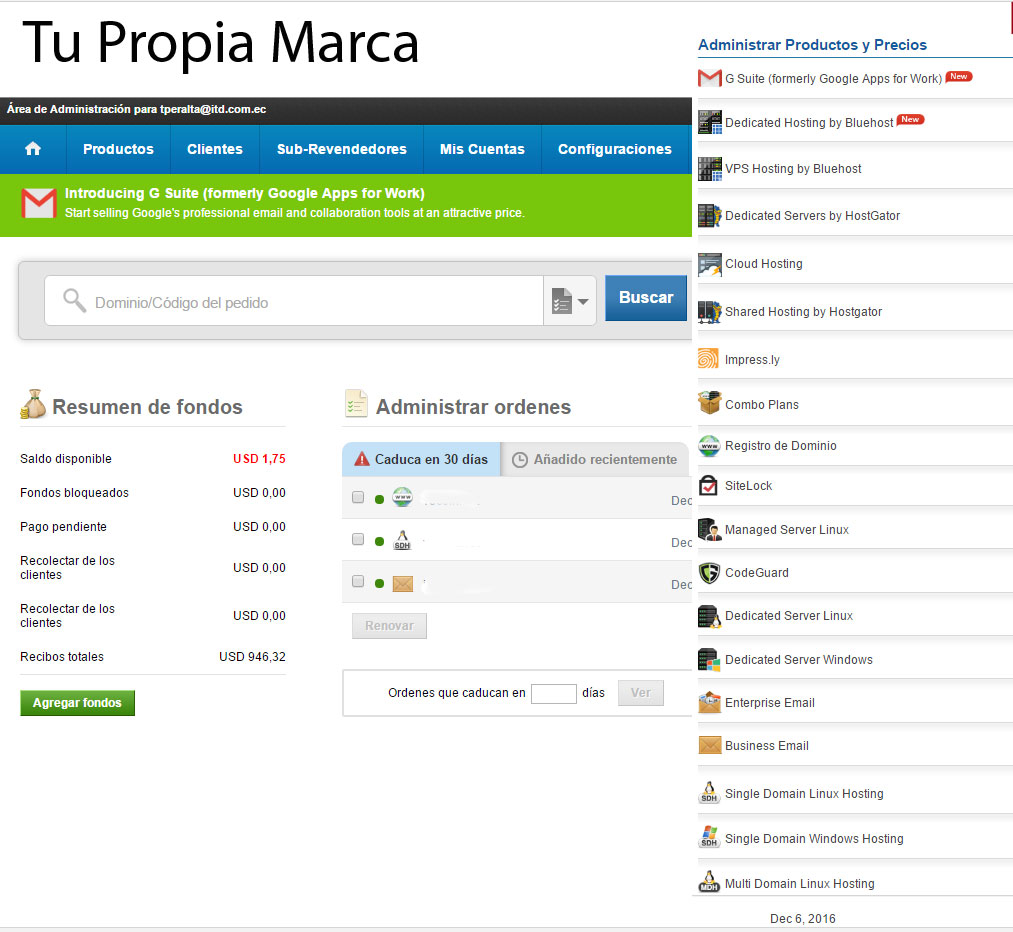The height and width of the screenshot is (932, 1013).
Task: Open the Sub-Revendedores menu
Action: click(342, 149)
